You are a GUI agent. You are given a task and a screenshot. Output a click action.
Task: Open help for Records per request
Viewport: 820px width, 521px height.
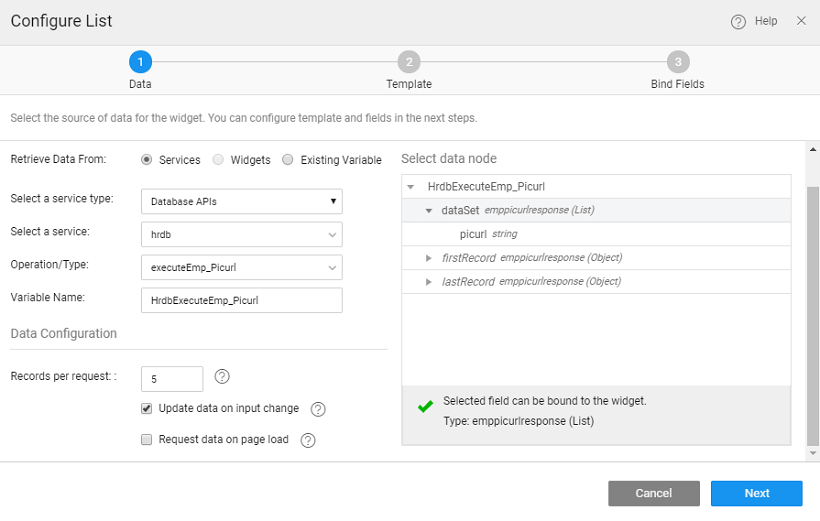coord(222,377)
